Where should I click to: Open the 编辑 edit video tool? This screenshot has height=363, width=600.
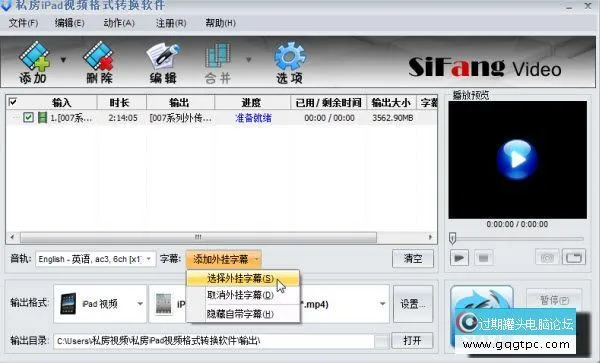pos(163,62)
